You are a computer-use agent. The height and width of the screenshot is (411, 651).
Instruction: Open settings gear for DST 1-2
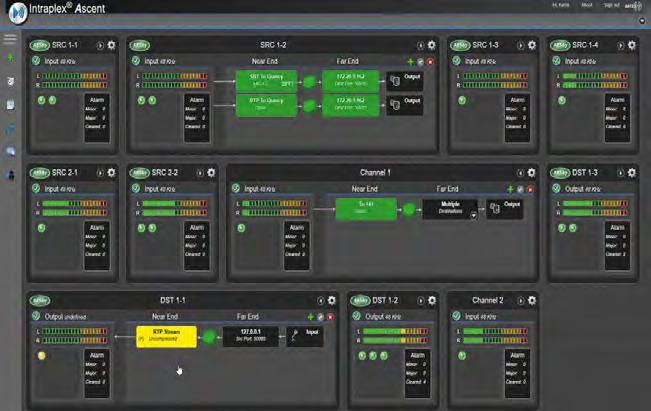432,300
